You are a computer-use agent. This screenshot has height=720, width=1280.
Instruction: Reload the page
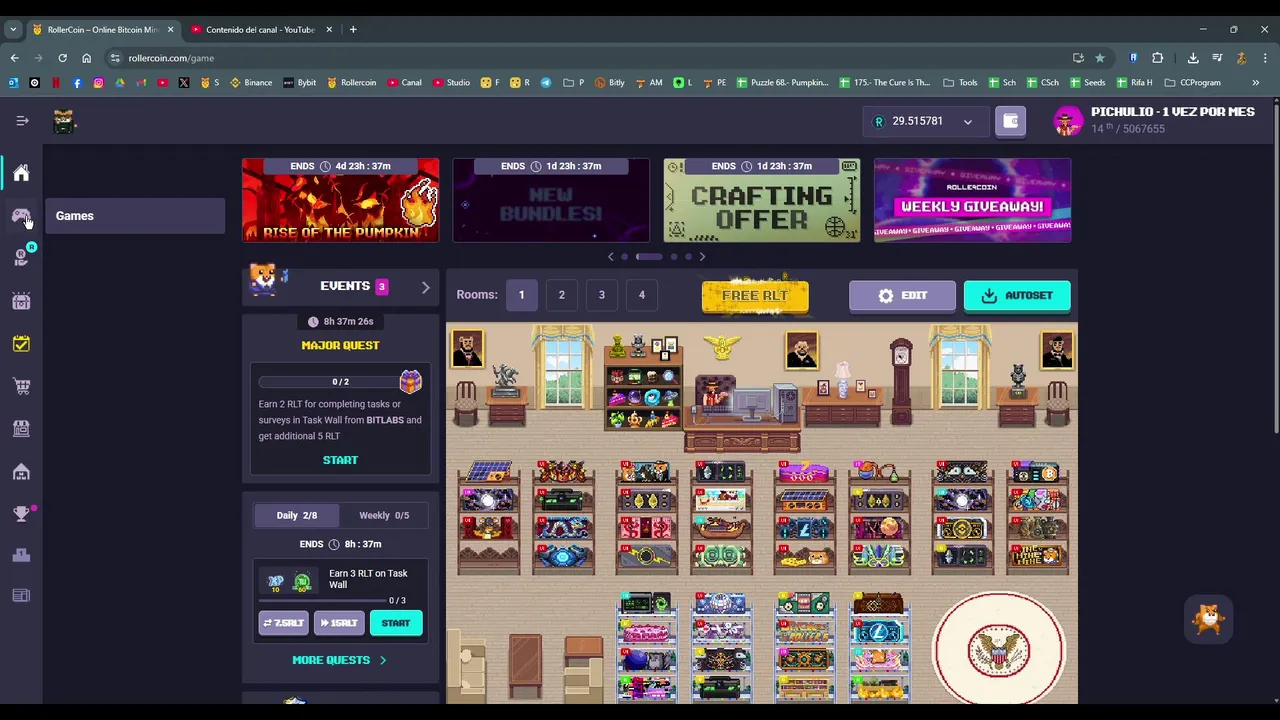(x=62, y=58)
